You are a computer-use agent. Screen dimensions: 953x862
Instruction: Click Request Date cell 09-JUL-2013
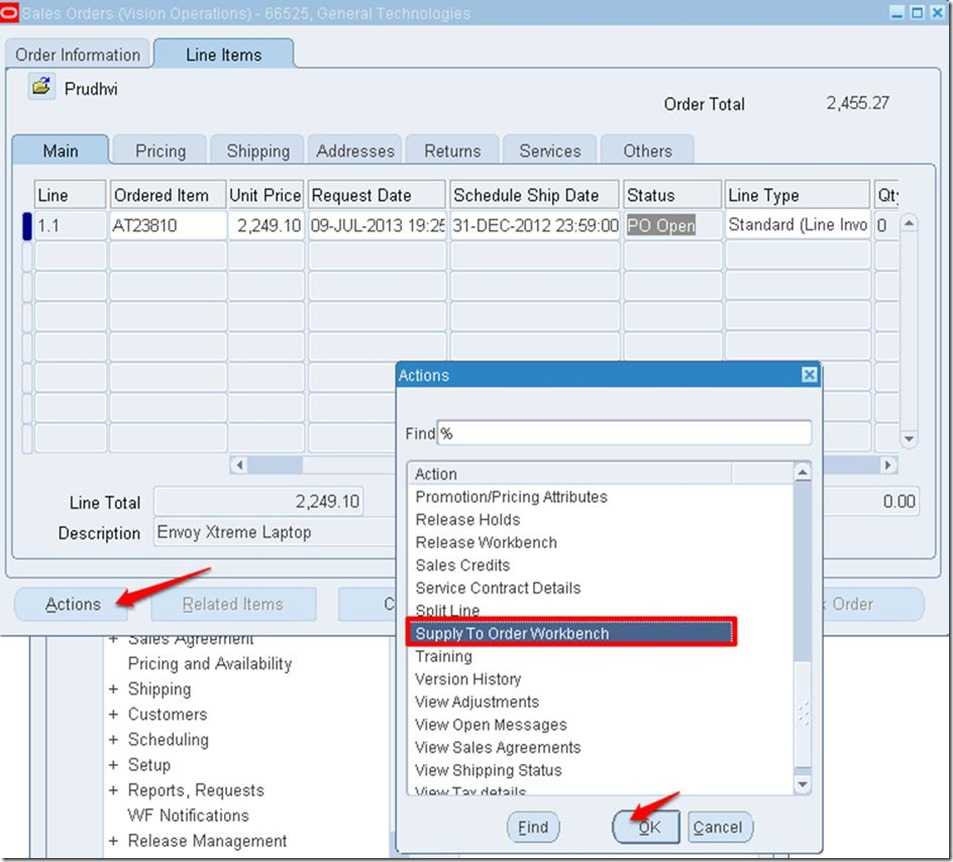pos(377,226)
